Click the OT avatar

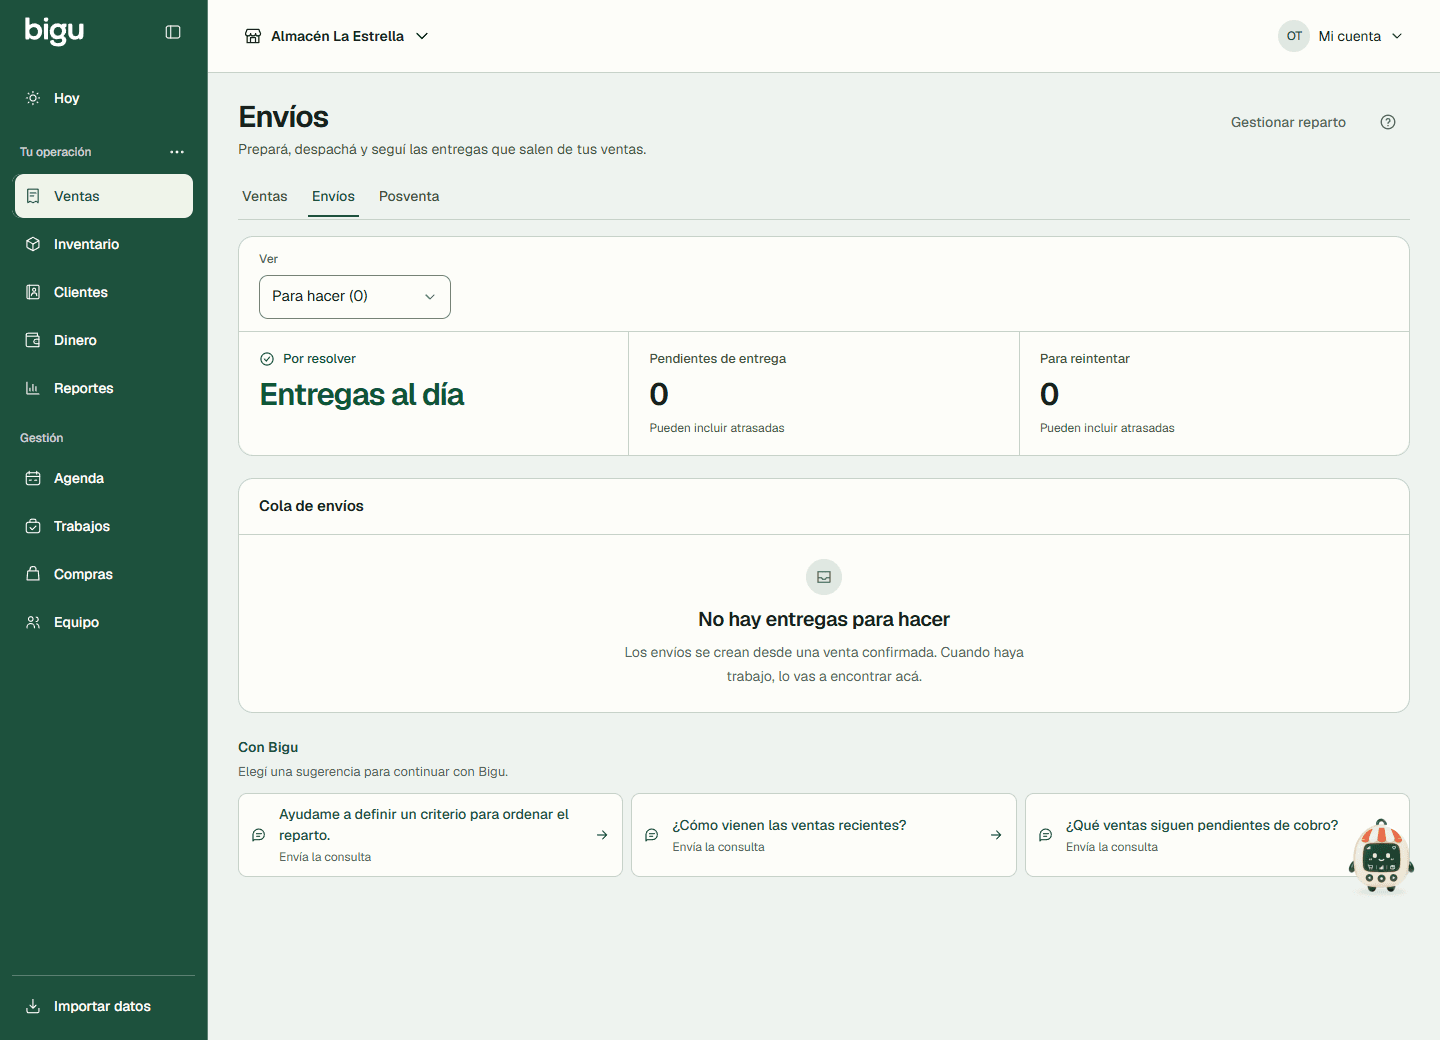tap(1294, 36)
